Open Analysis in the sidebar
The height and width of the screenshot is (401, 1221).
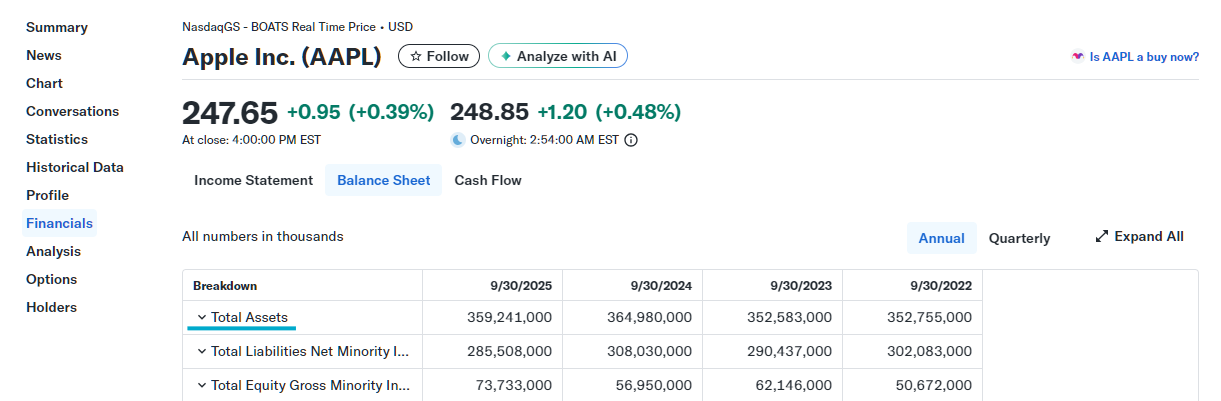[x=54, y=251]
